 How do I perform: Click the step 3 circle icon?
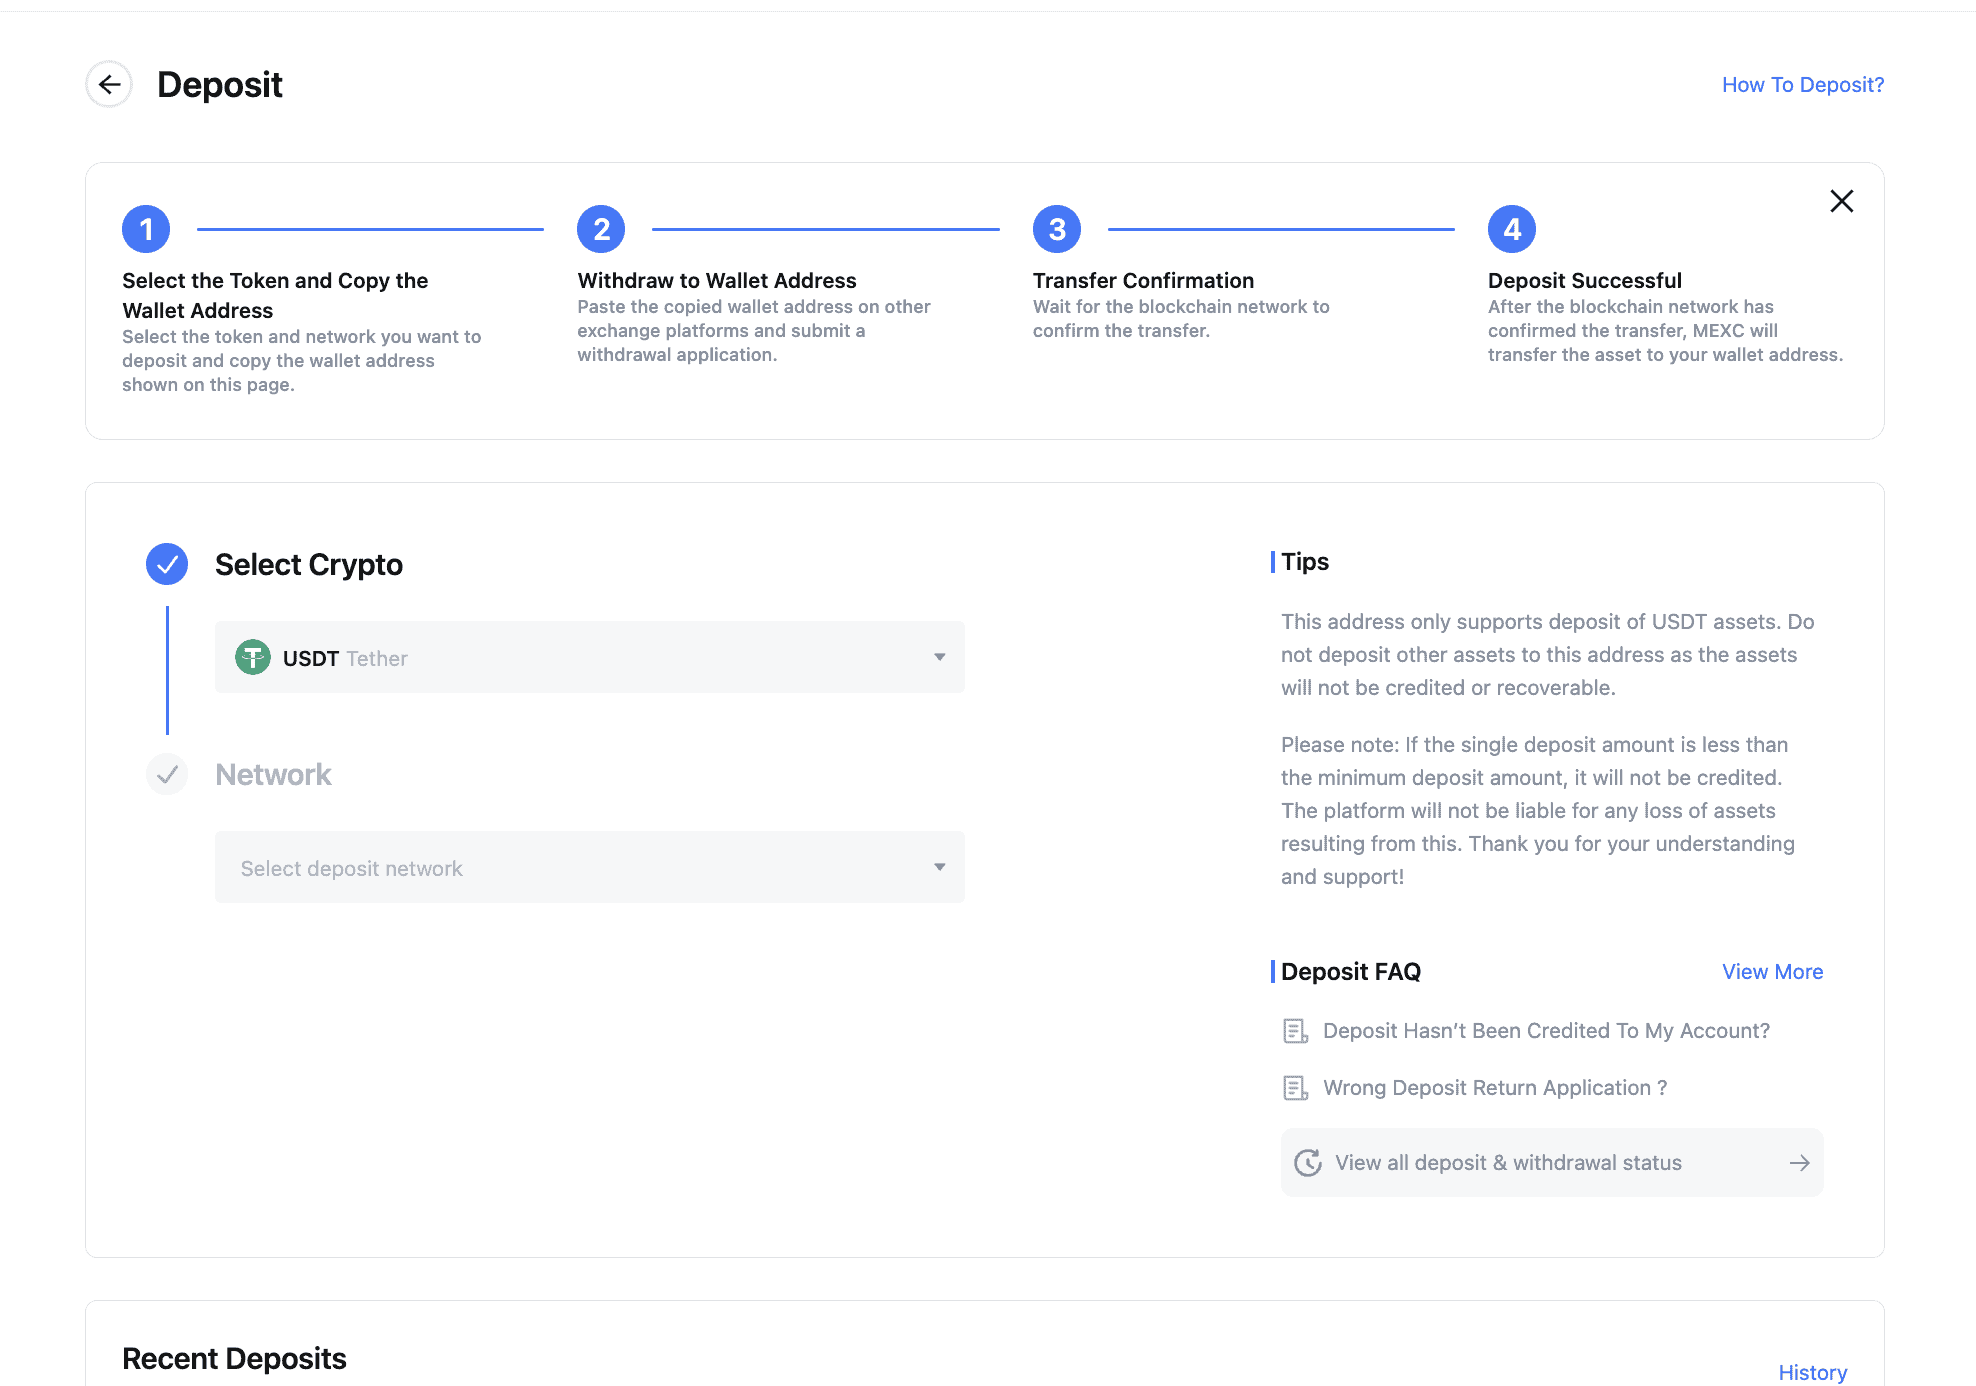[x=1056, y=230]
